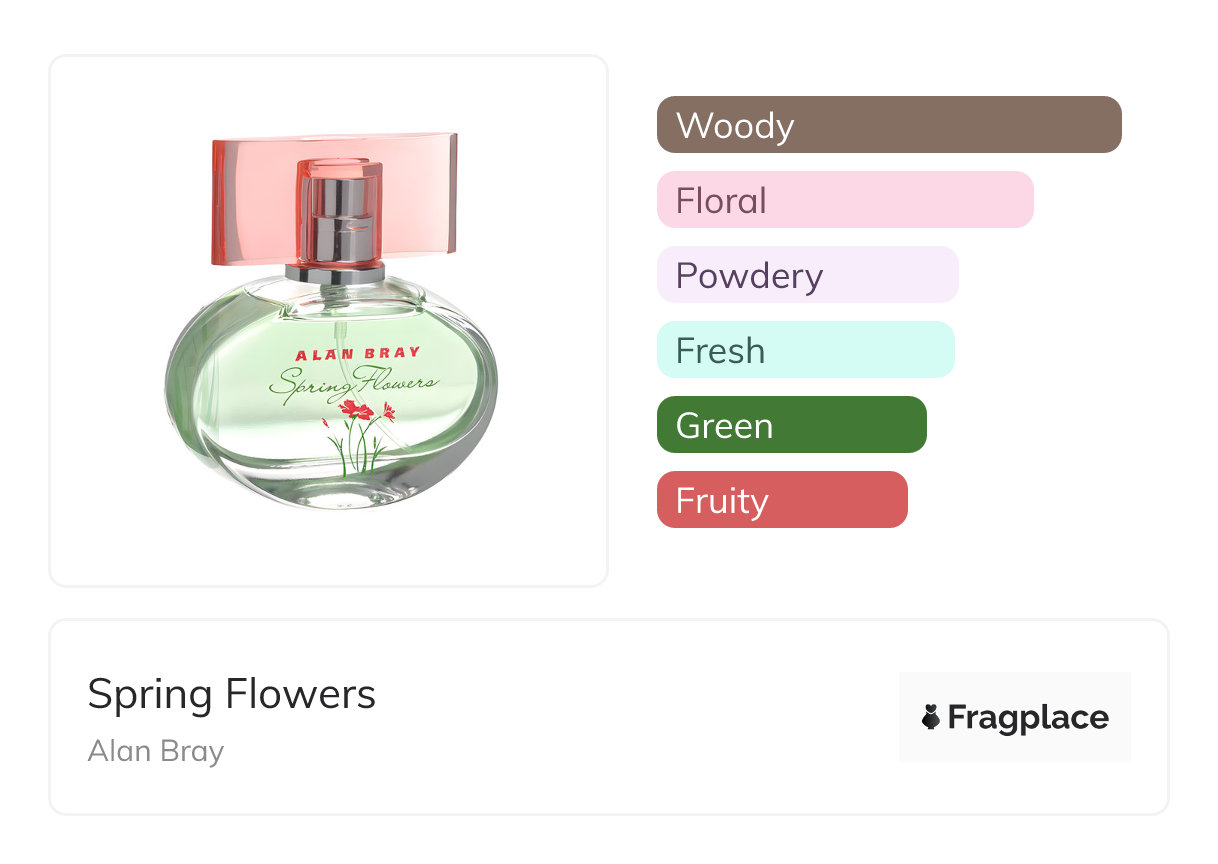Click the clear glass base of bottle
The width and height of the screenshot is (1218, 864).
pos(330,492)
